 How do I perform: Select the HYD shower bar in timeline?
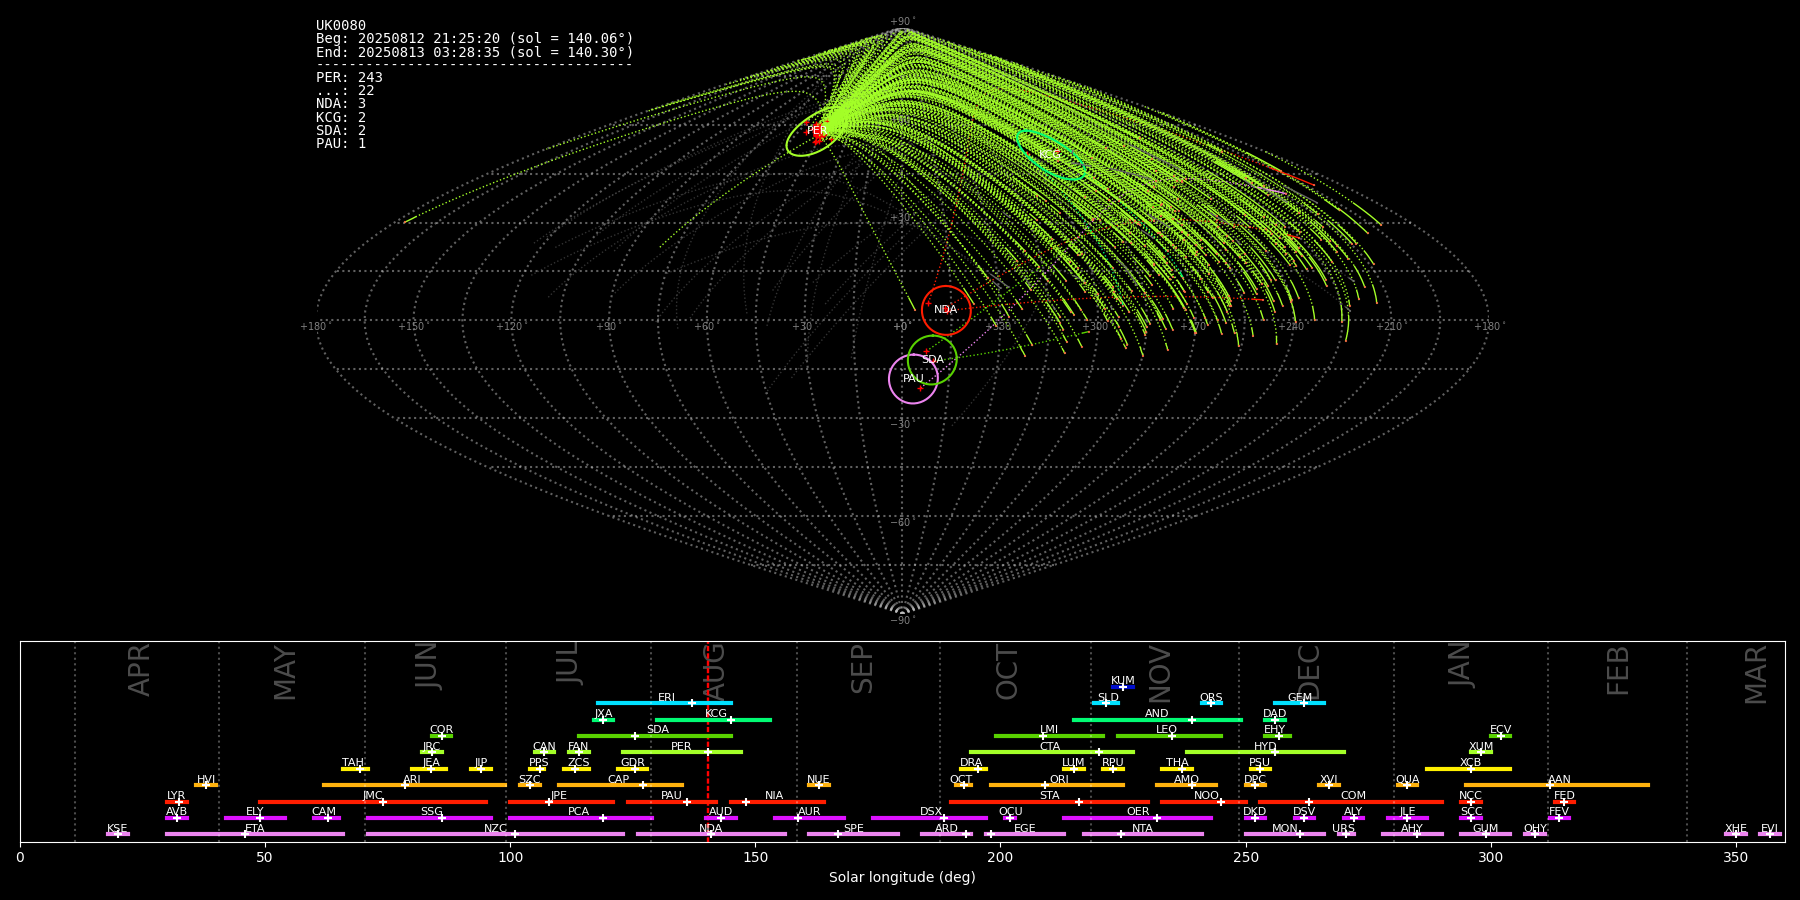pyautogui.click(x=1265, y=752)
